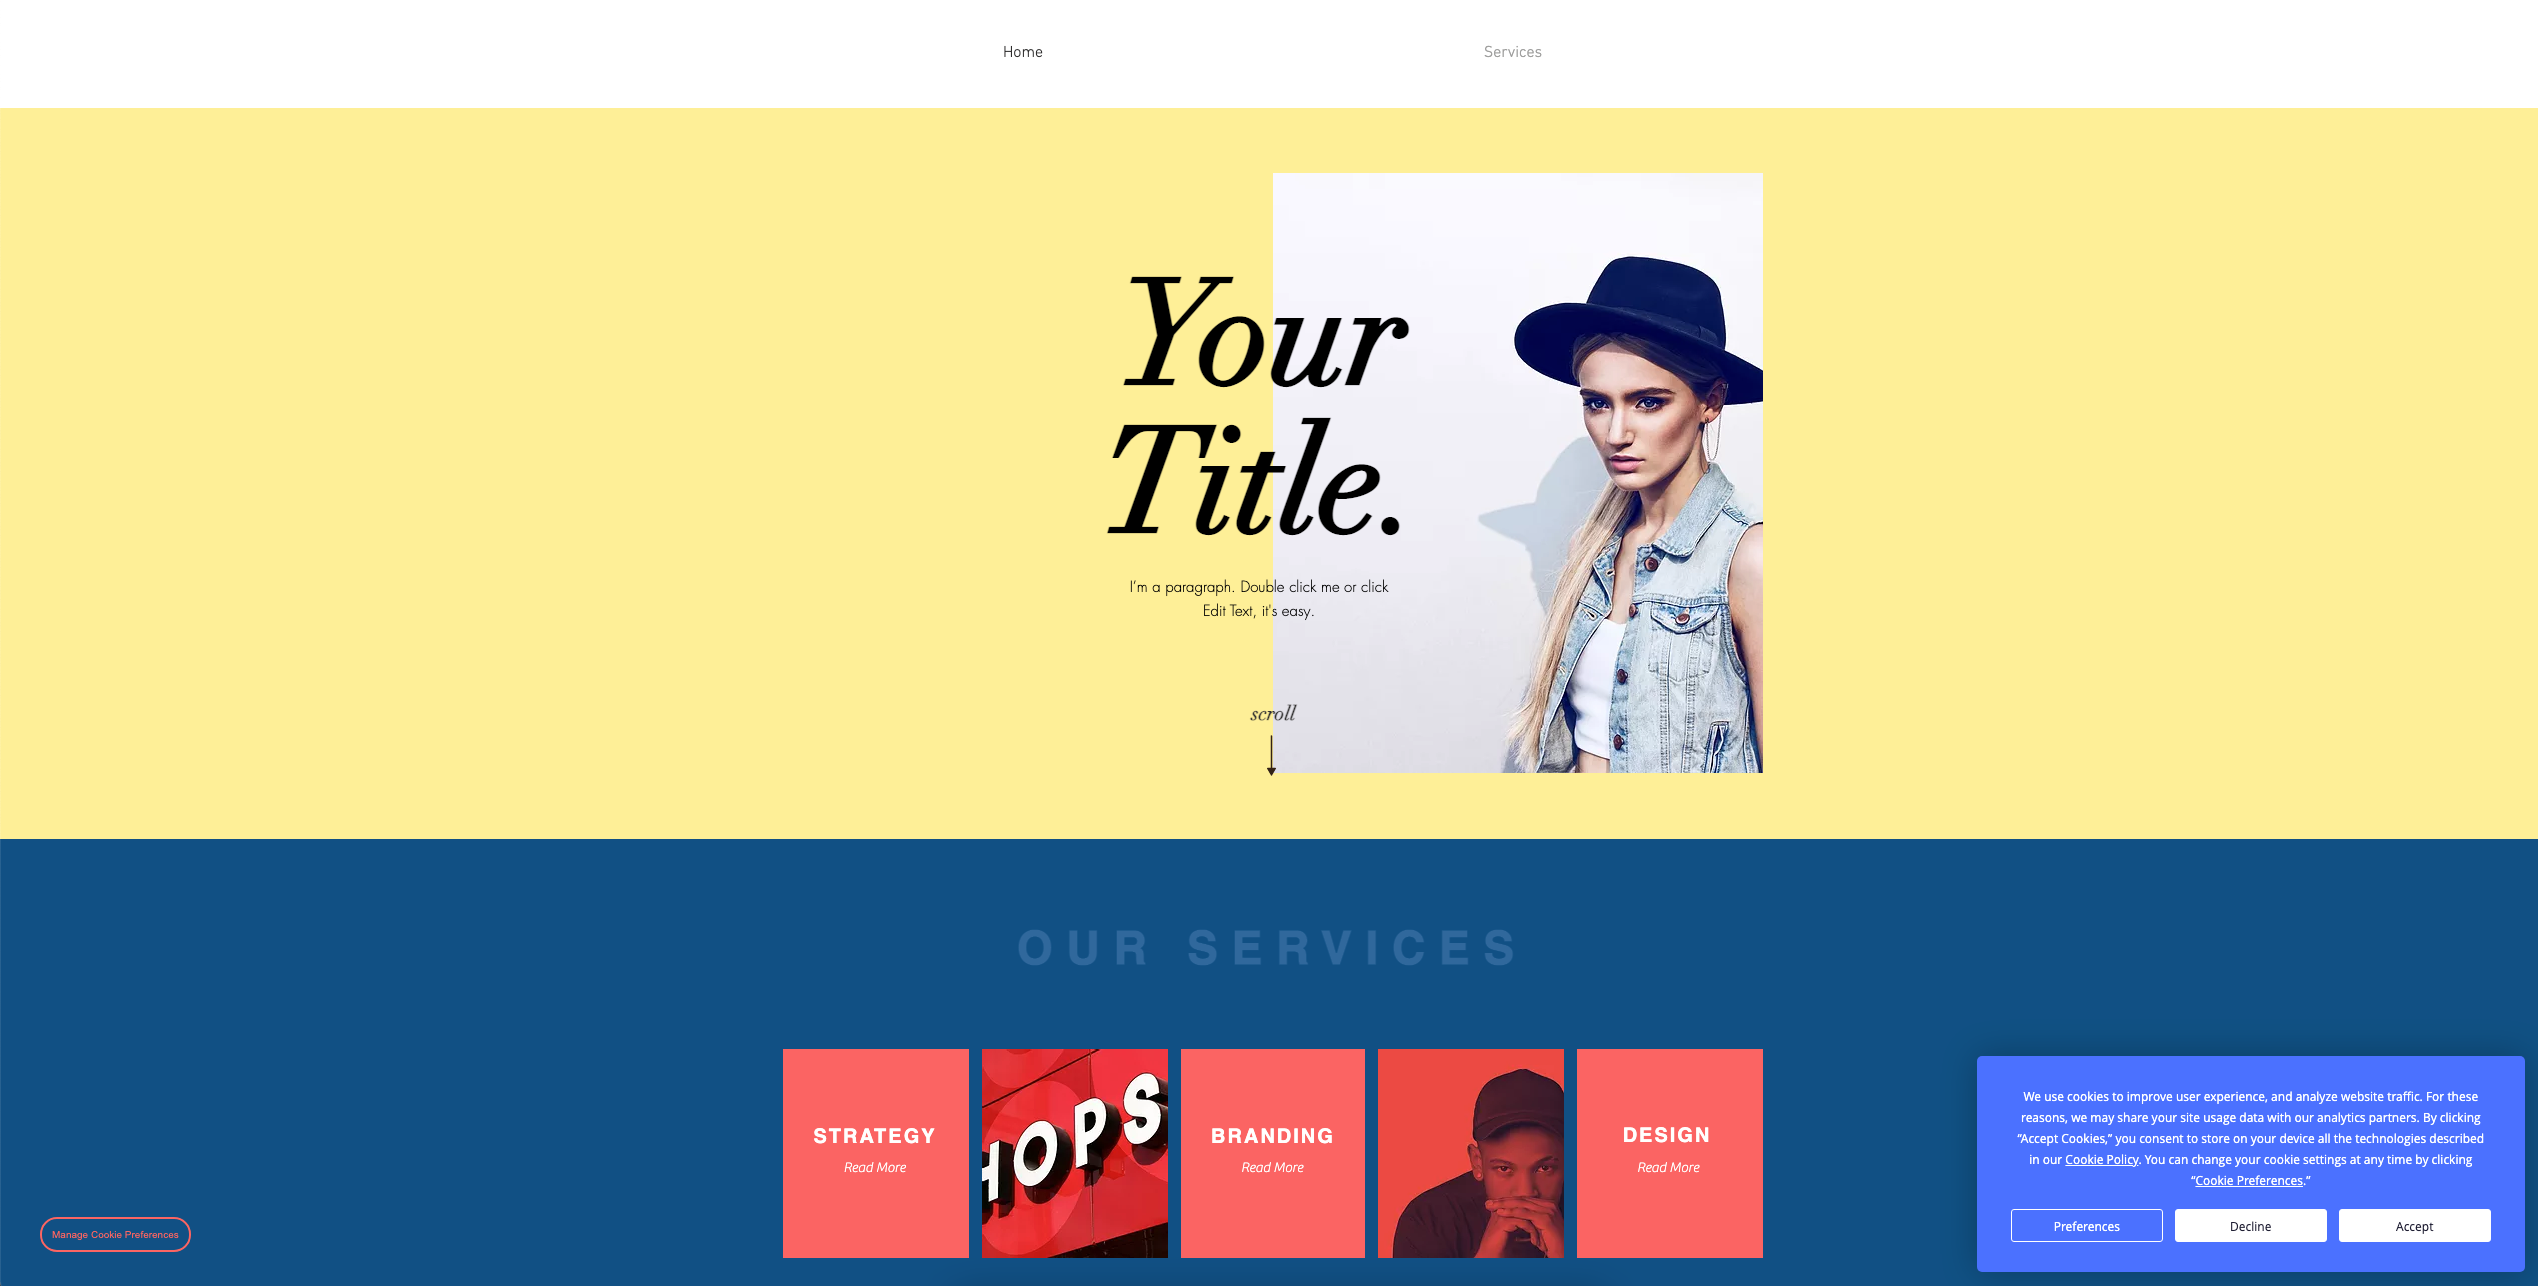Image resolution: width=2538 pixels, height=1286 pixels.
Task: Click the Design service card icon
Action: click(1666, 1148)
